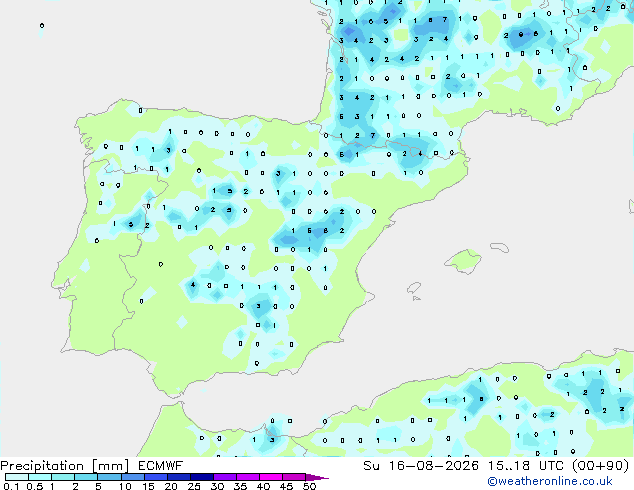The image size is (634, 490).
Task: Click the Mallorca island on the map
Action: [463, 261]
